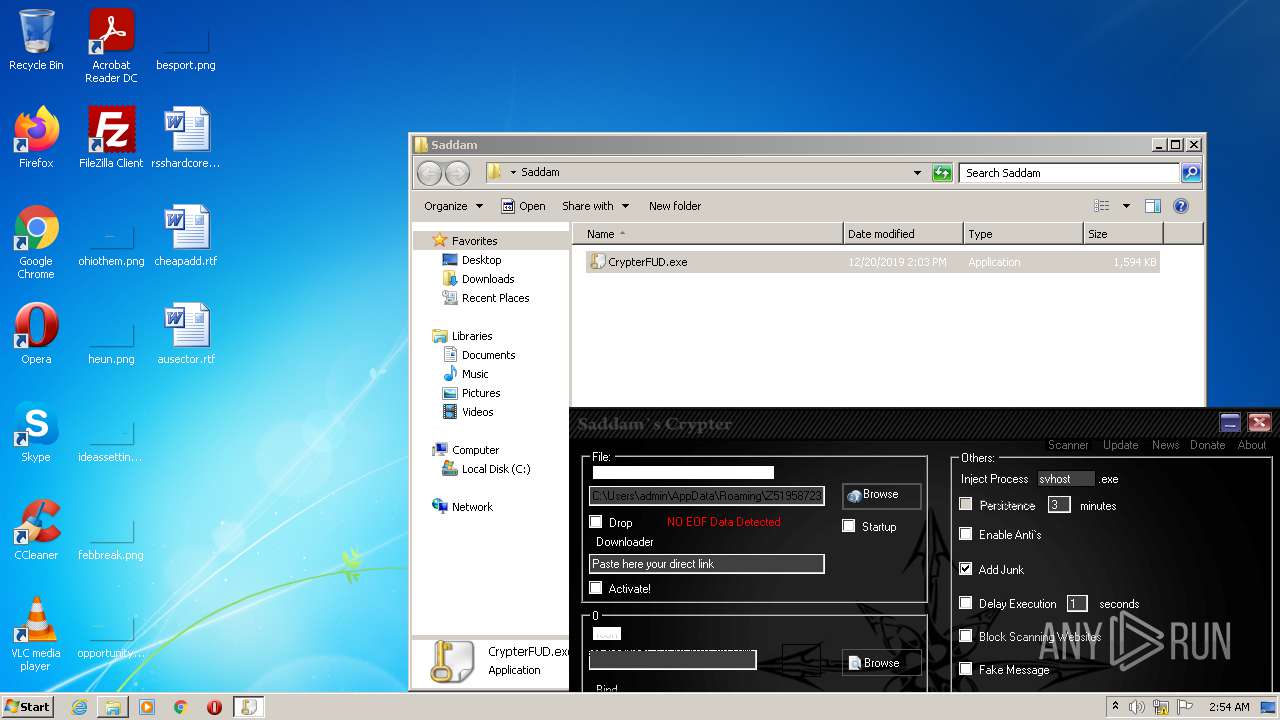This screenshot has height=720, width=1280.
Task: Open the Update menu in Crypter
Action: [1120, 445]
